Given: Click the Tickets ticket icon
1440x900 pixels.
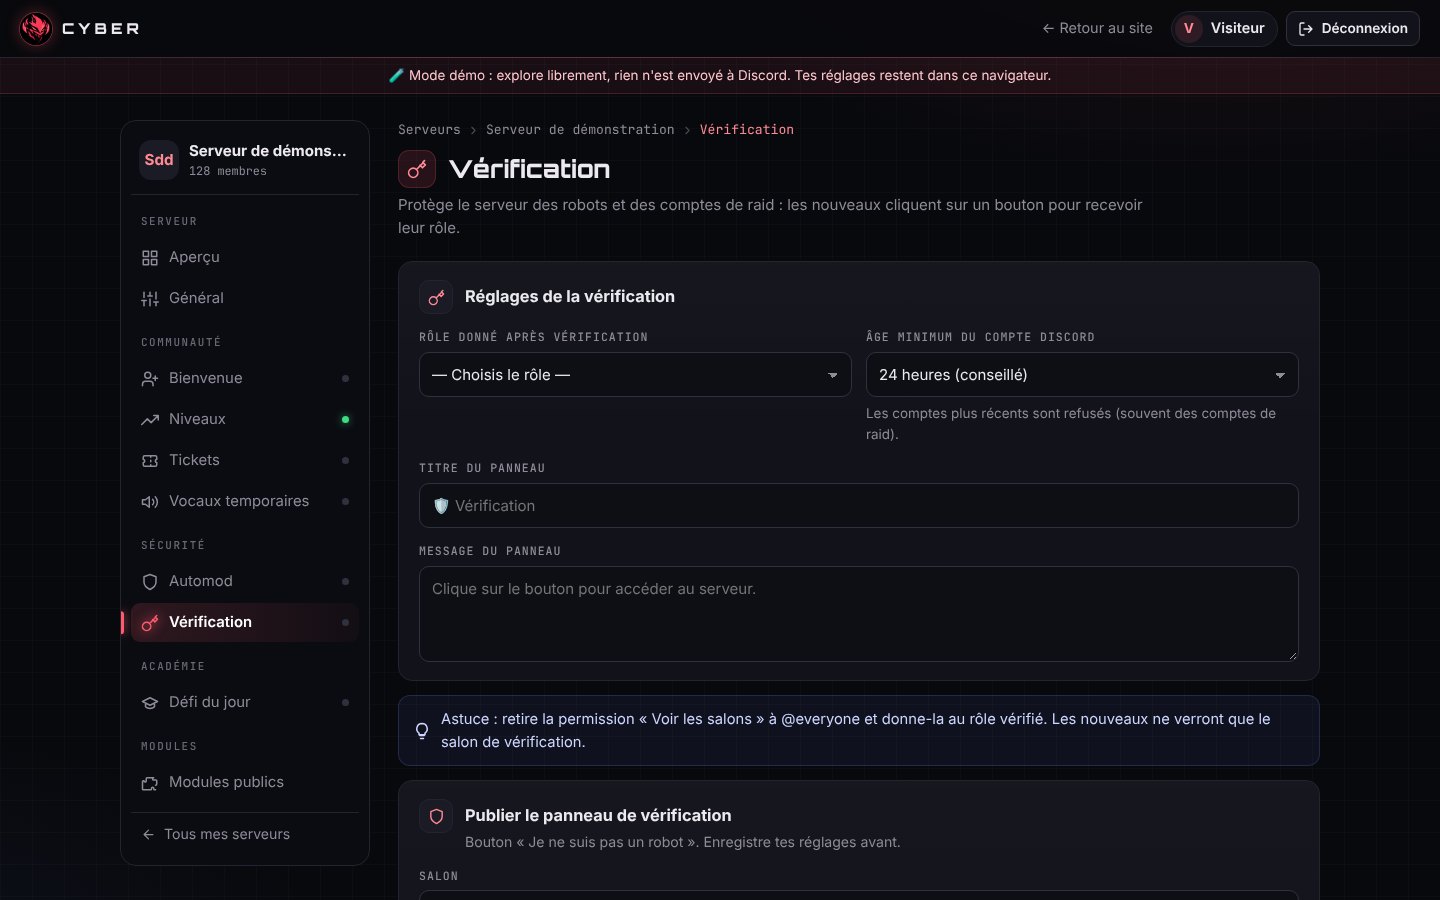Looking at the screenshot, I should tap(150, 461).
